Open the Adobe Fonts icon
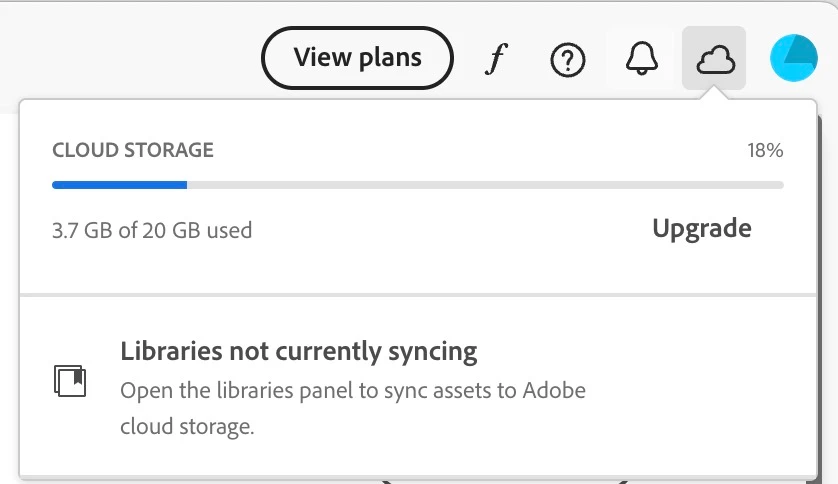838x484 pixels. [495, 60]
